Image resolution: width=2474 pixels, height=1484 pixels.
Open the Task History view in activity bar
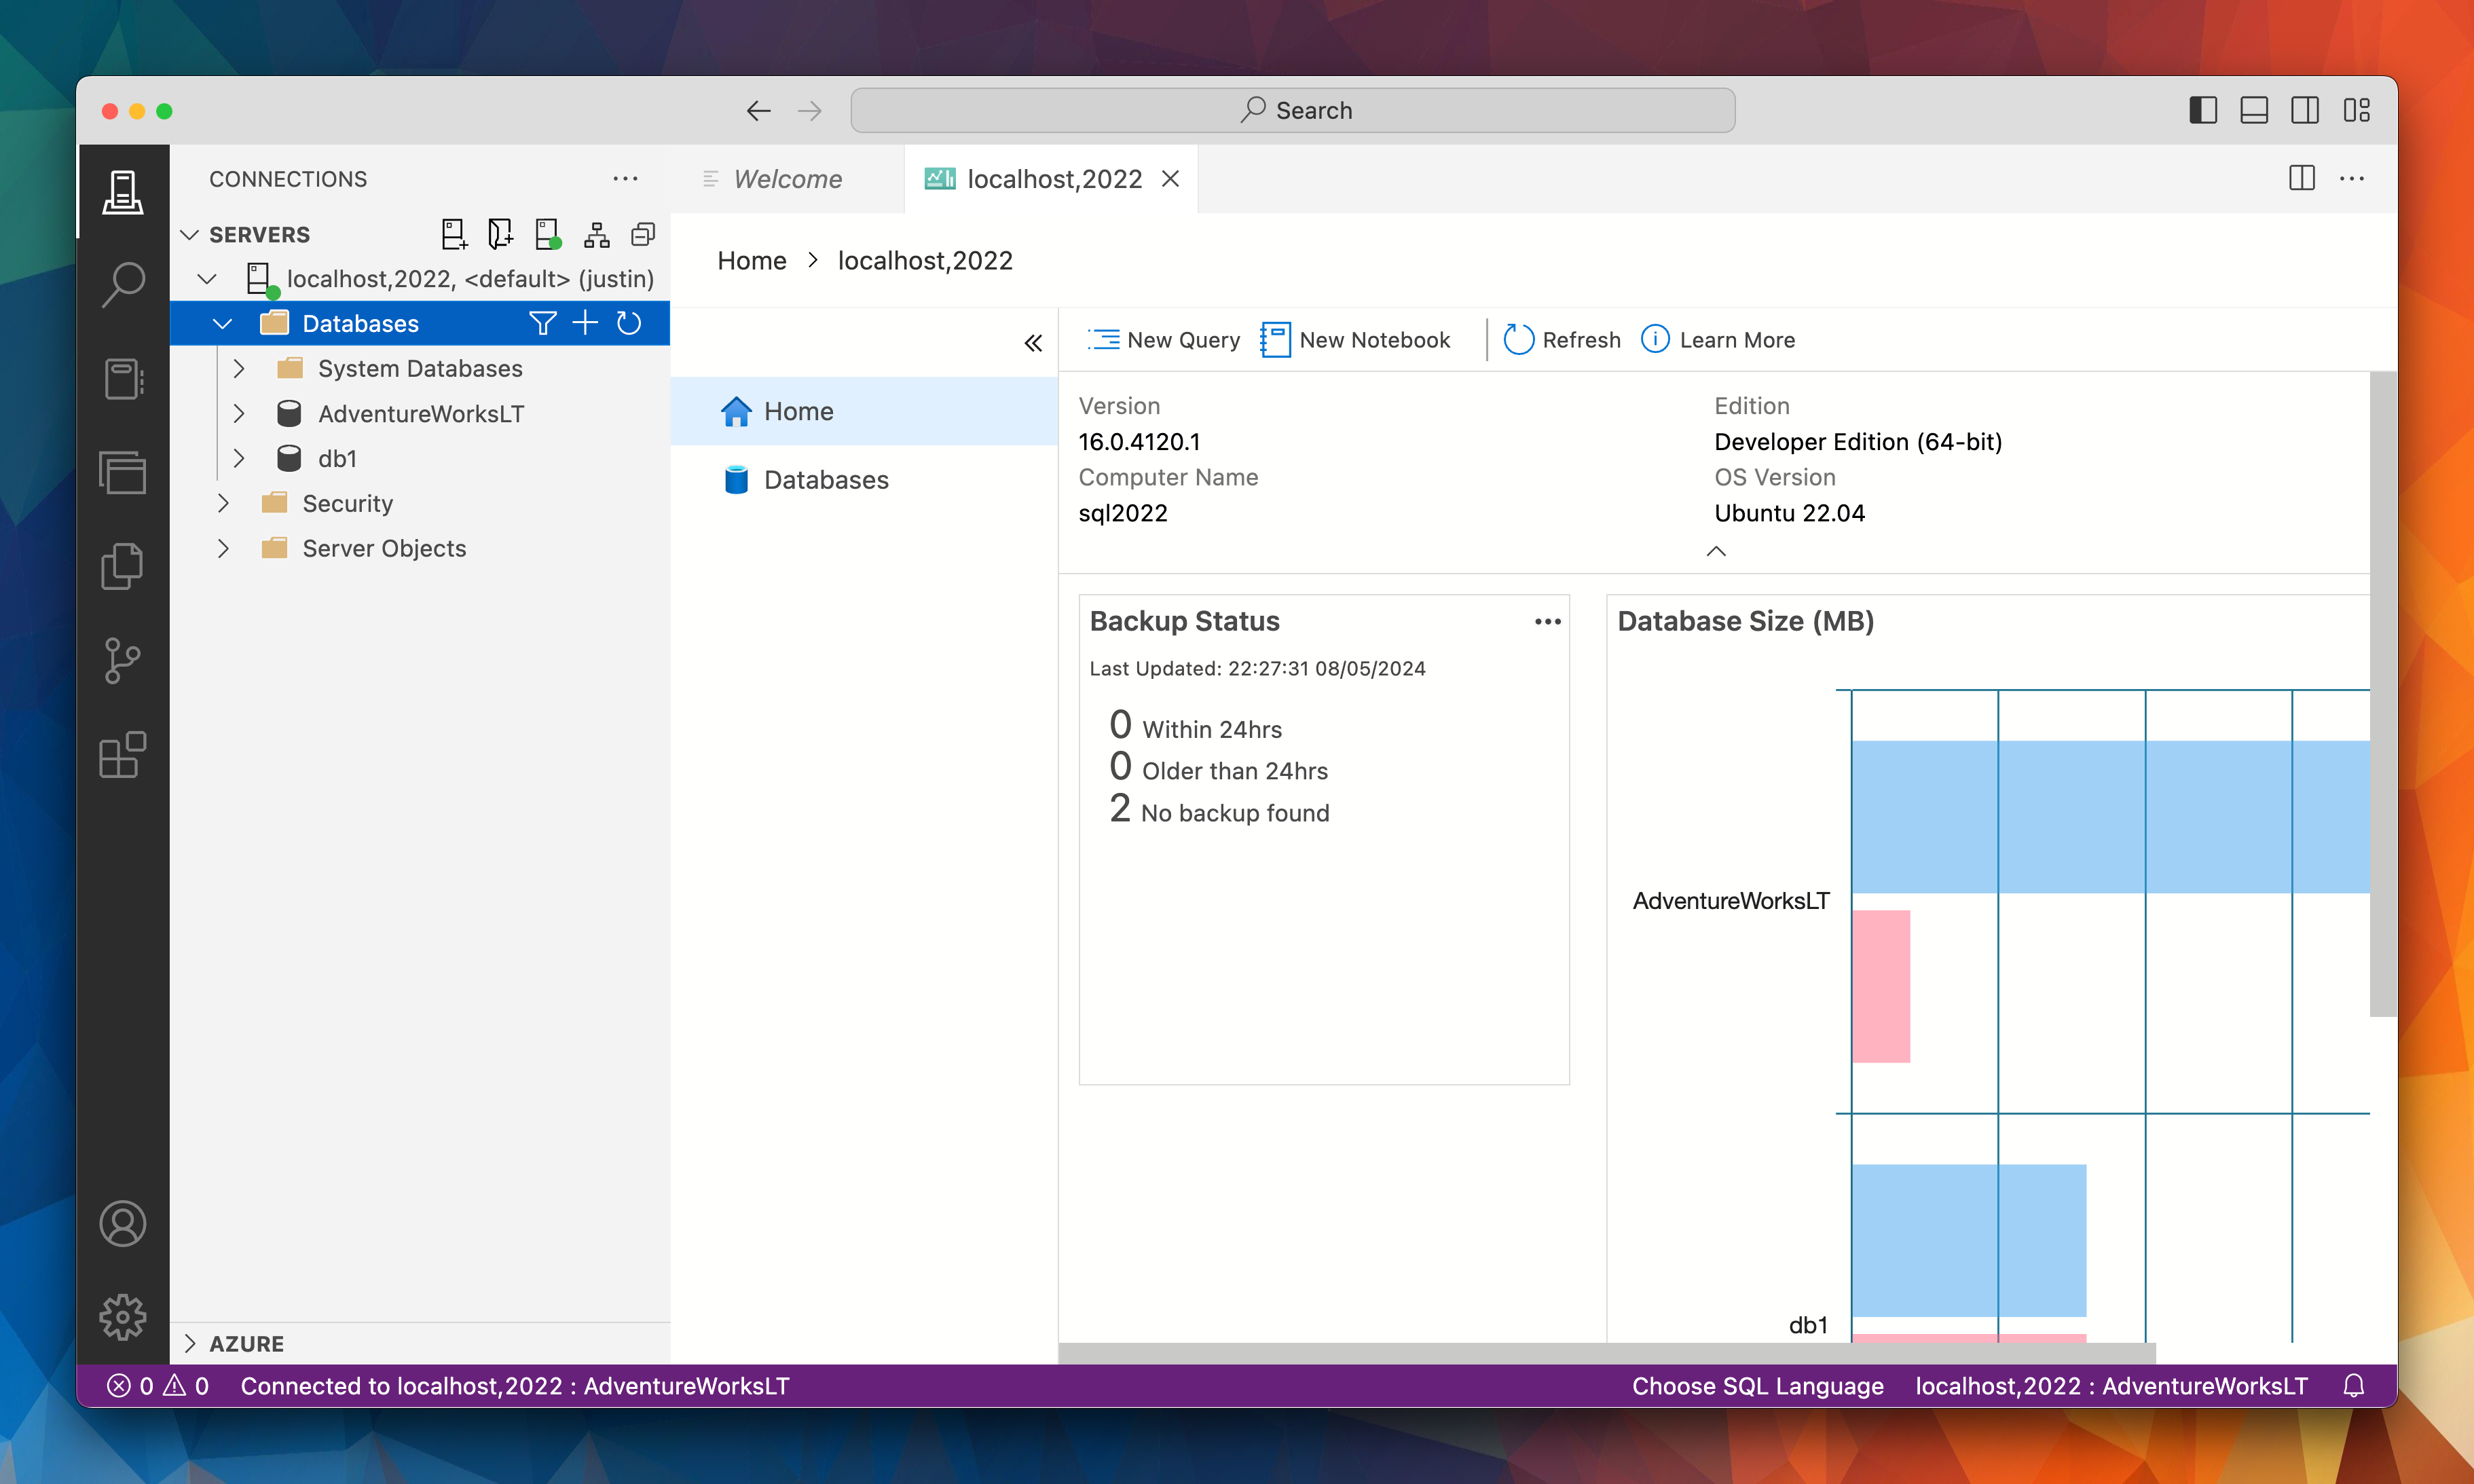(x=122, y=473)
